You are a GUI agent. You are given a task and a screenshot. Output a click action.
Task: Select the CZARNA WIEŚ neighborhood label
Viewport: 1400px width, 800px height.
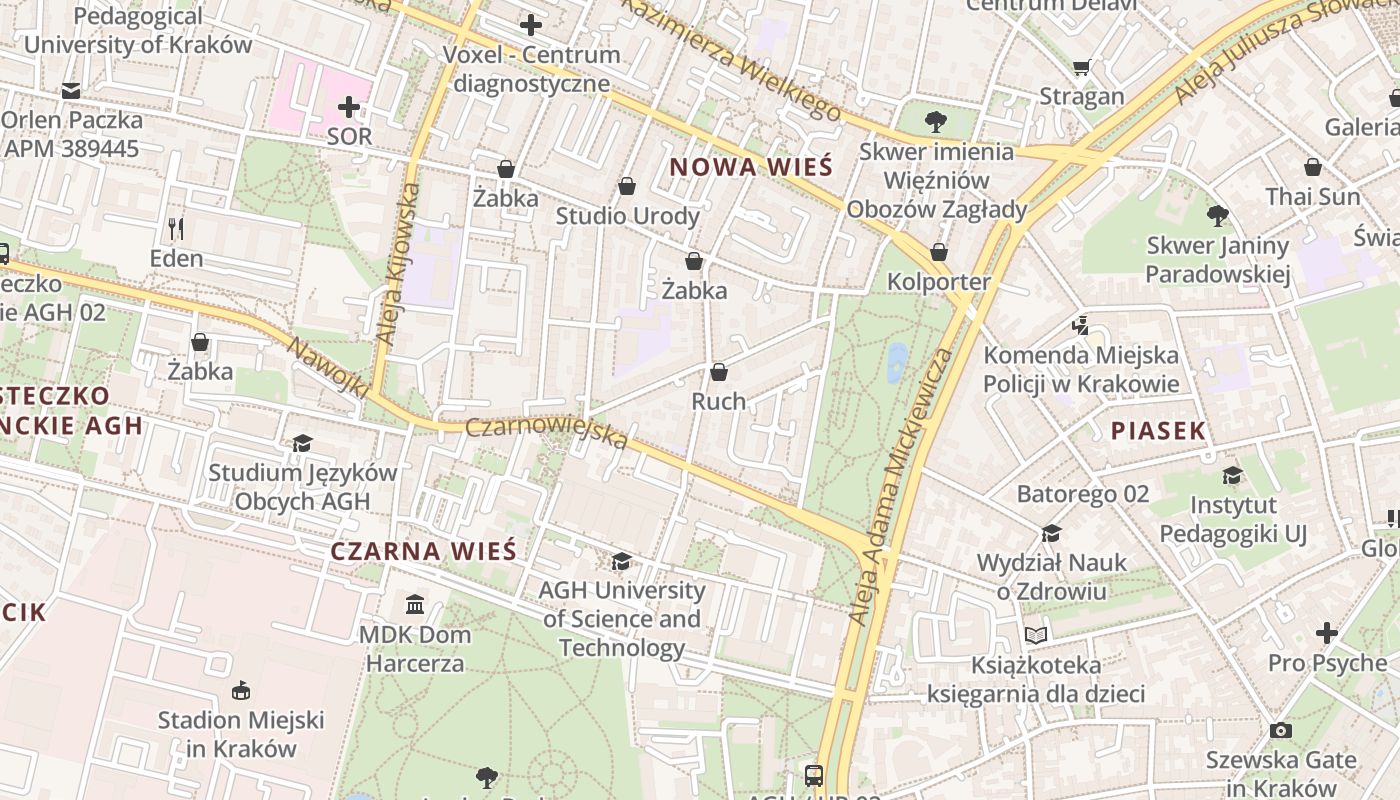click(x=424, y=551)
